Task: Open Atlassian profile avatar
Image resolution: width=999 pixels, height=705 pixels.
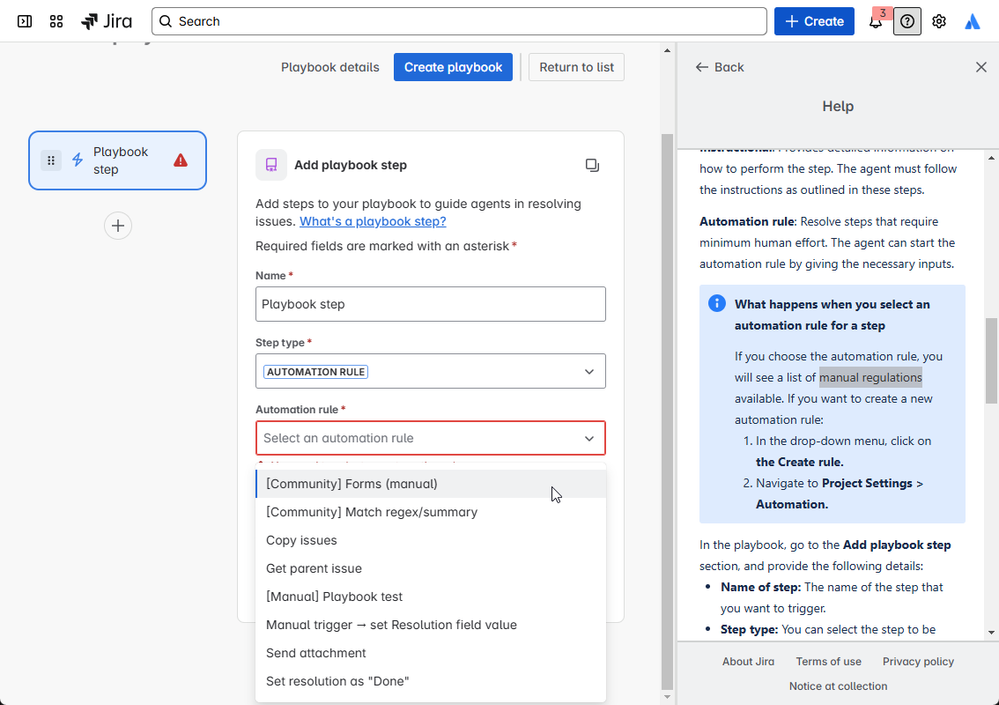Action: pos(972,22)
